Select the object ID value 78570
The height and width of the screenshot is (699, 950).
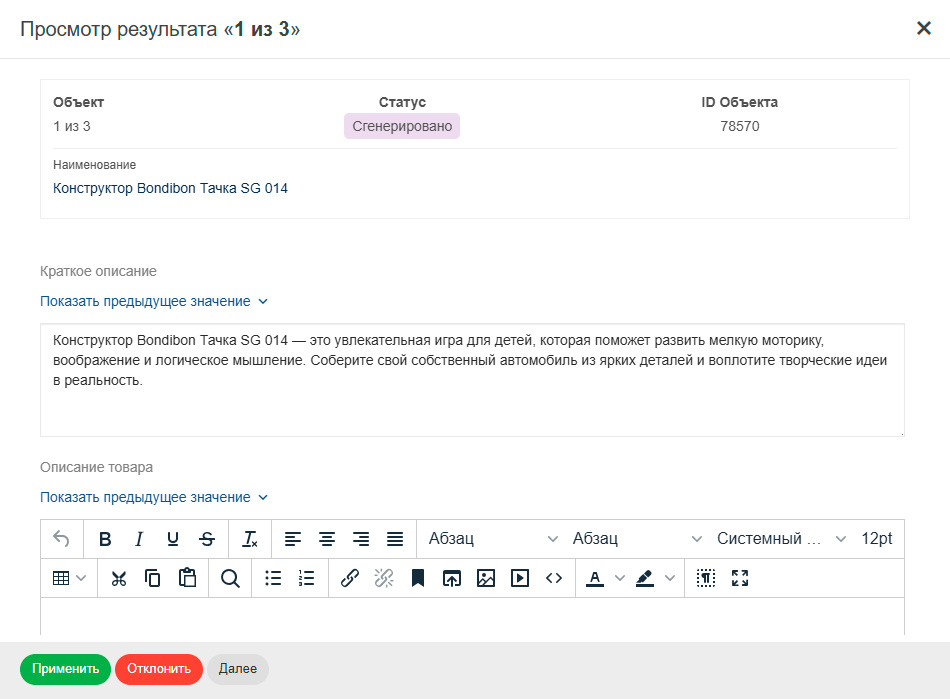tap(740, 126)
